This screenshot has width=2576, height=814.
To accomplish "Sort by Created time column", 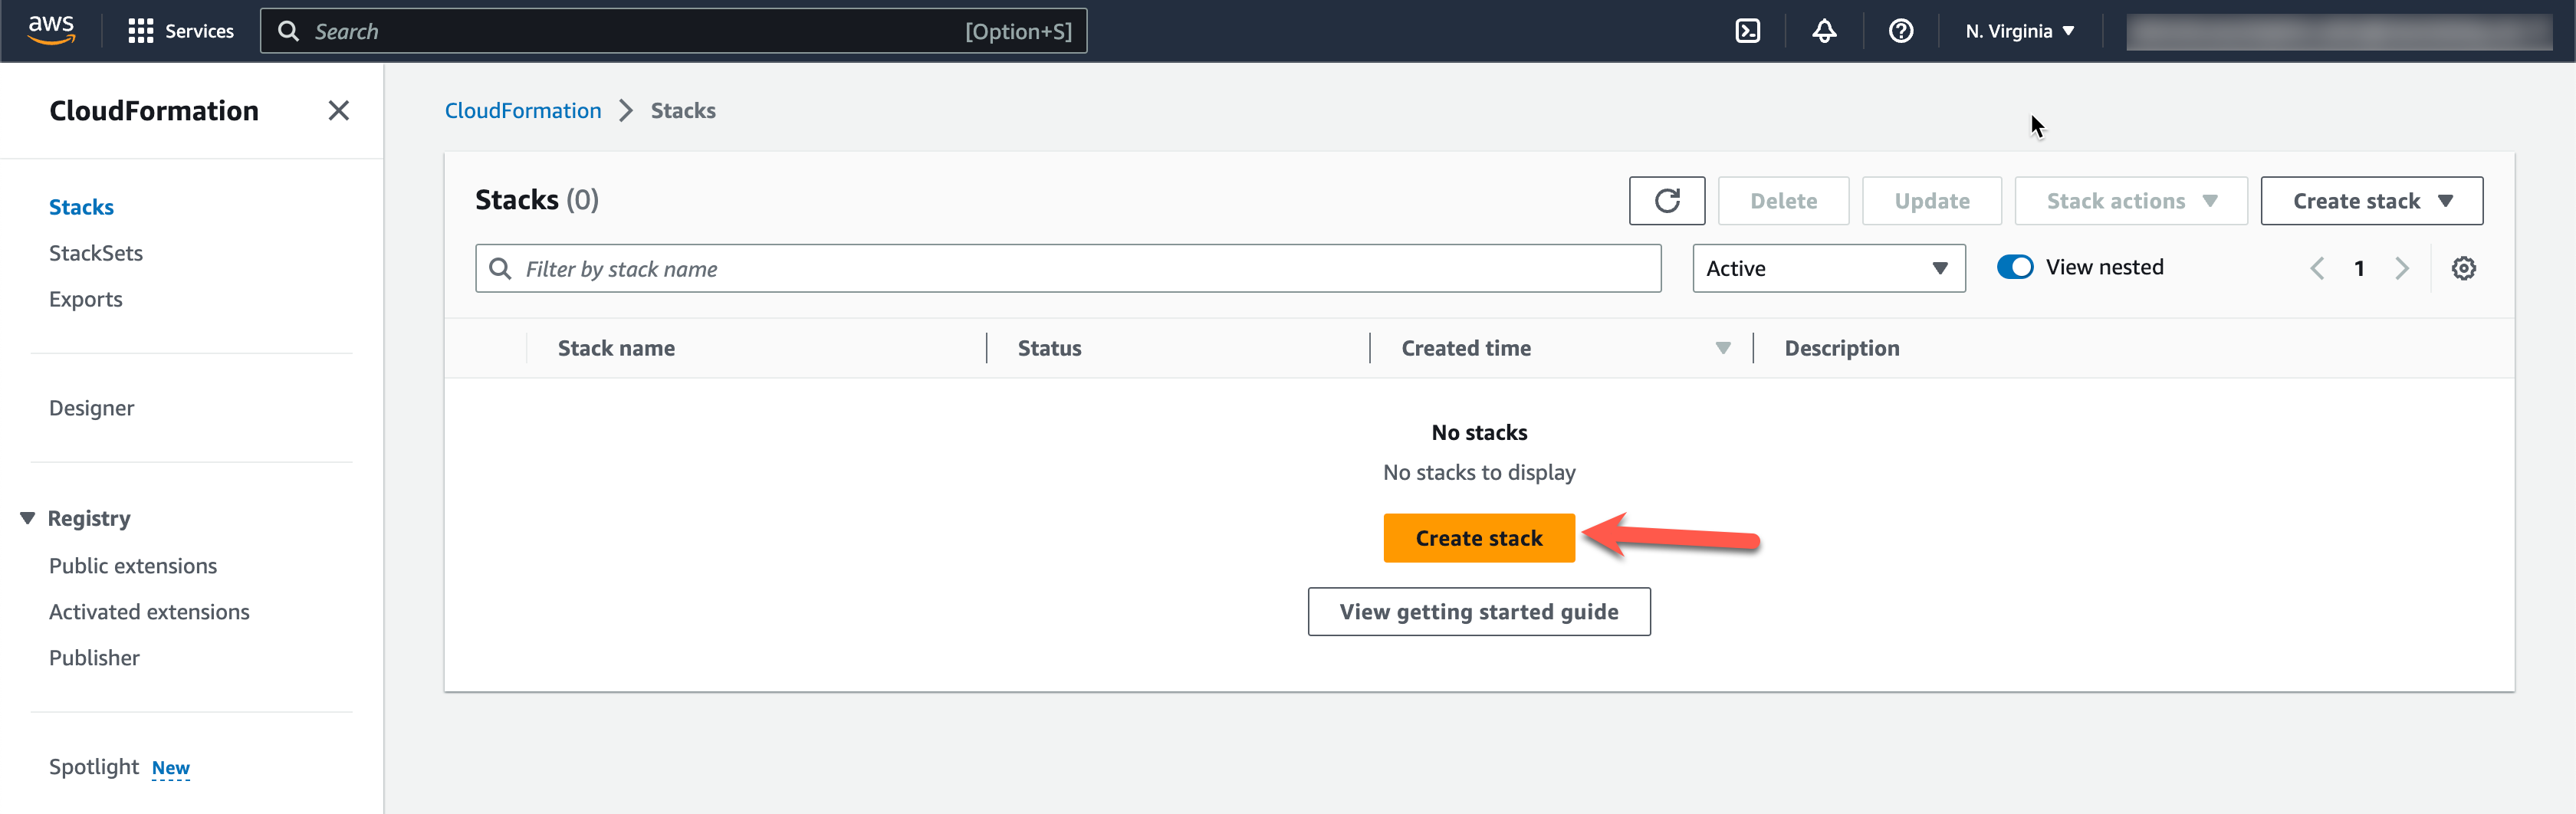I will [x=1465, y=348].
